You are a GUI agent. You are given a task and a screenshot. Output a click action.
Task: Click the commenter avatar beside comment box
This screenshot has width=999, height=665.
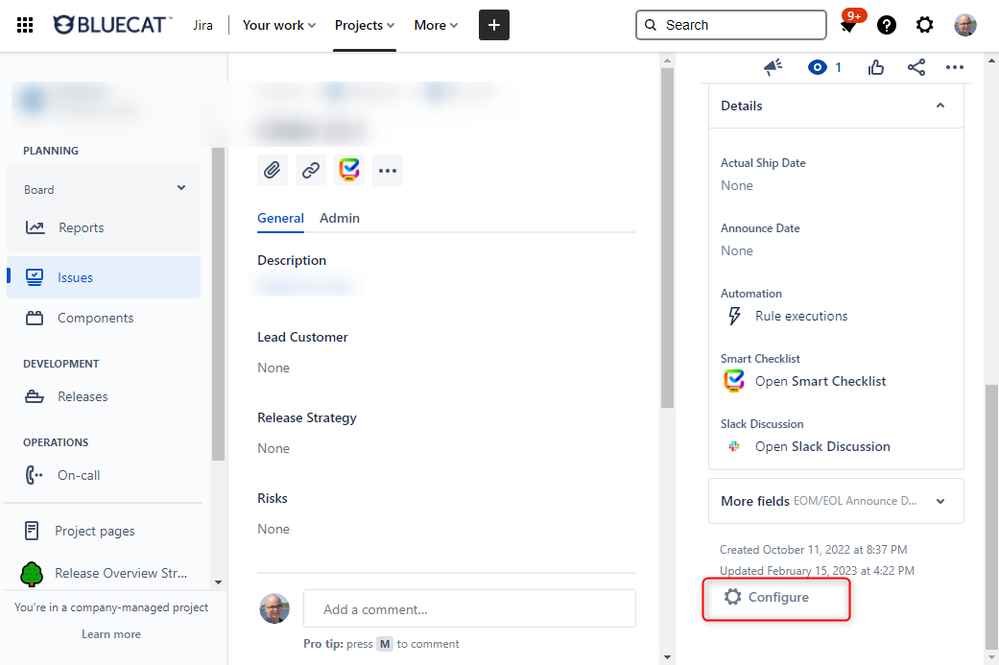[x=275, y=609]
